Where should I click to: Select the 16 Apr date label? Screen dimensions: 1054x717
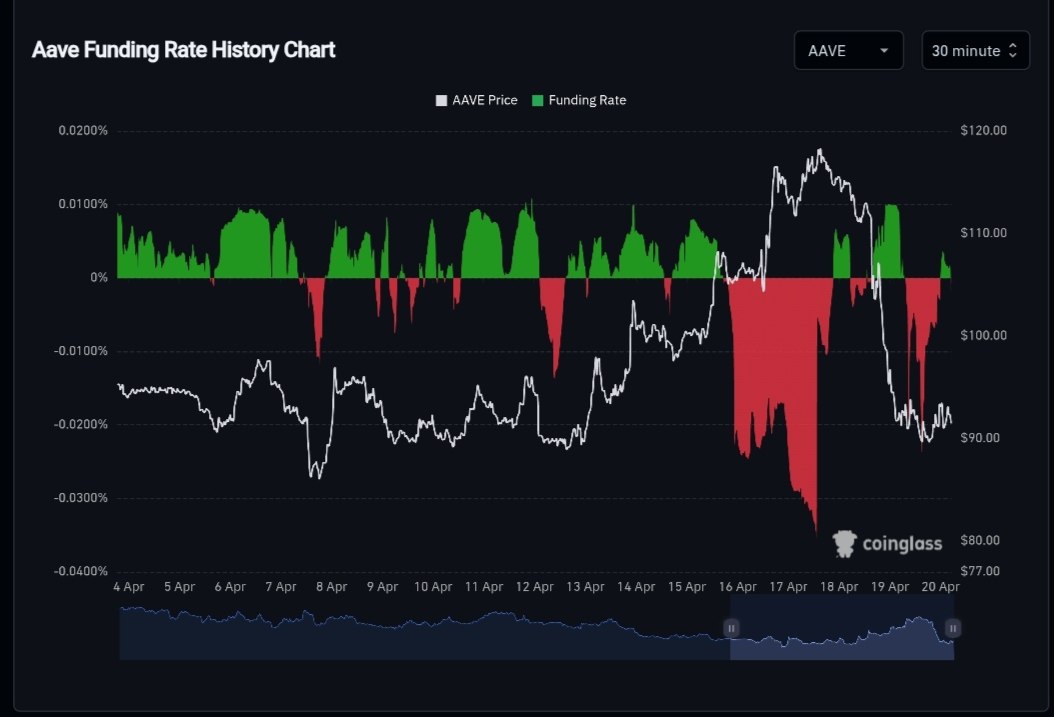click(737, 587)
